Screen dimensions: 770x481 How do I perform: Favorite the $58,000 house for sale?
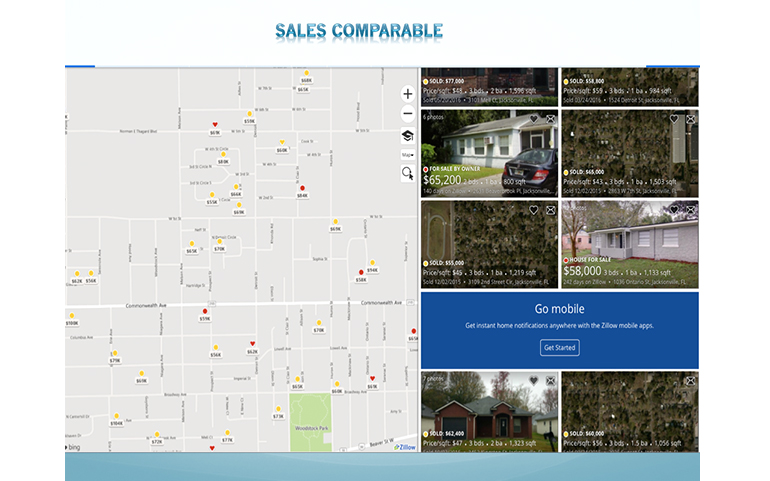point(674,210)
